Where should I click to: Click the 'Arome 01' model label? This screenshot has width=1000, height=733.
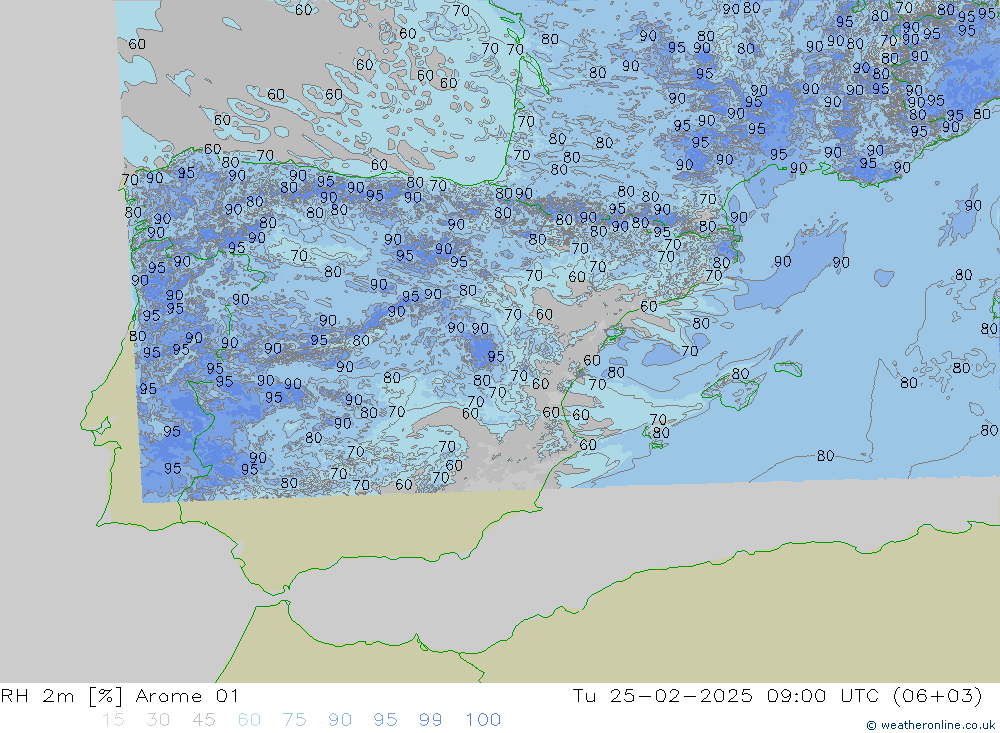187,695
